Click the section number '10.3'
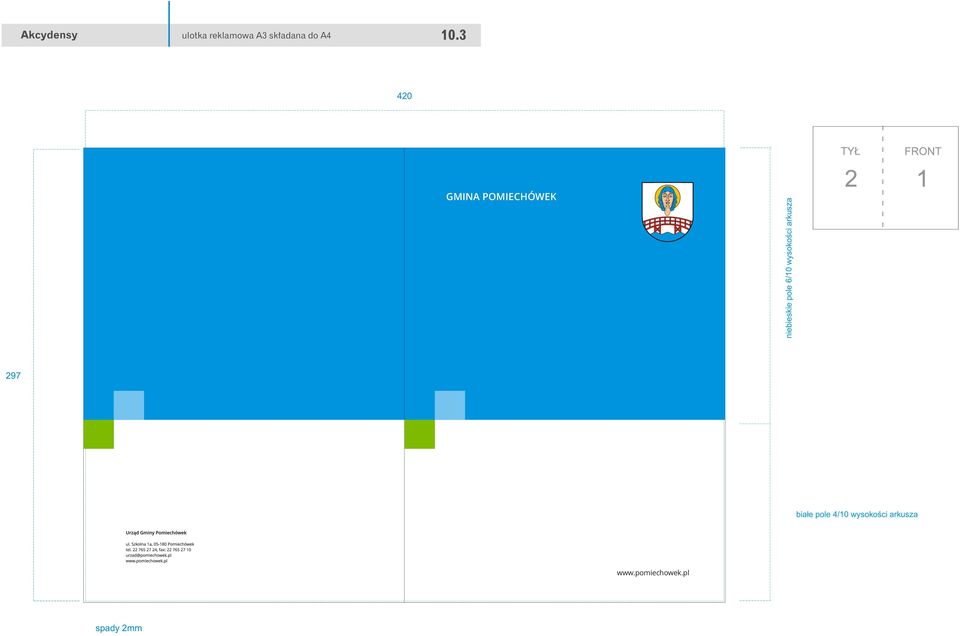Viewport: 960px width, 636px height. (x=454, y=35)
